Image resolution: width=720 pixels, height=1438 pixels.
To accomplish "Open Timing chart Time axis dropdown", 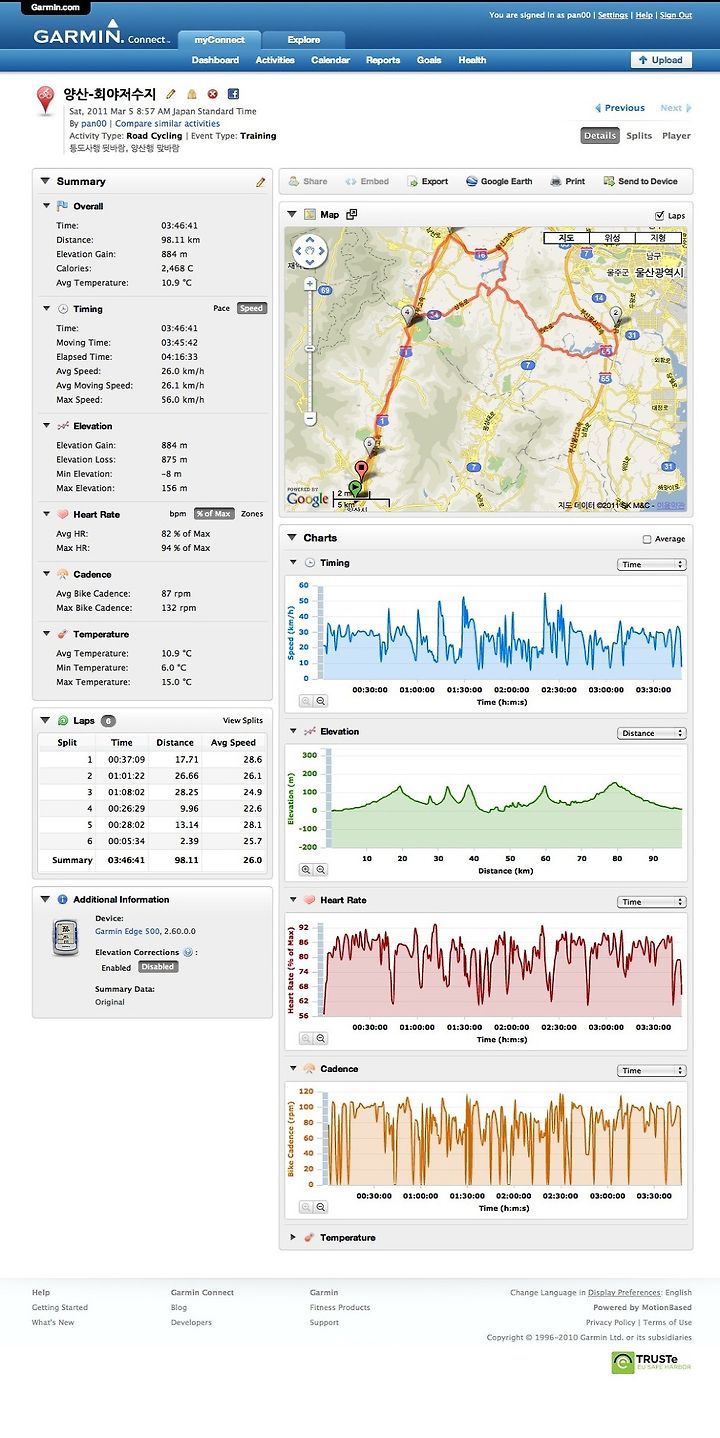I will click(x=651, y=565).
